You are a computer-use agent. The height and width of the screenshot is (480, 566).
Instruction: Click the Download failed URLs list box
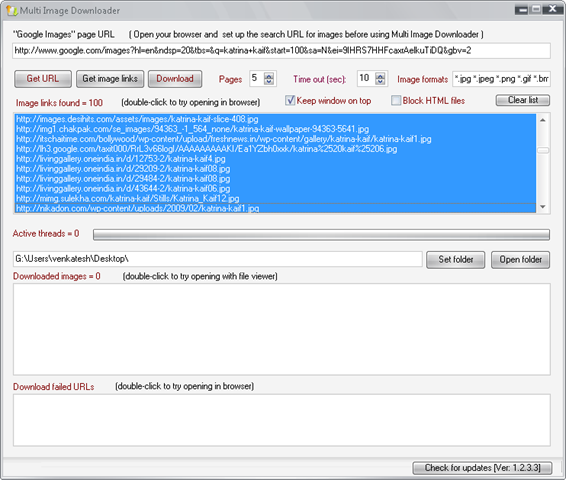click(x=282, y=420)
